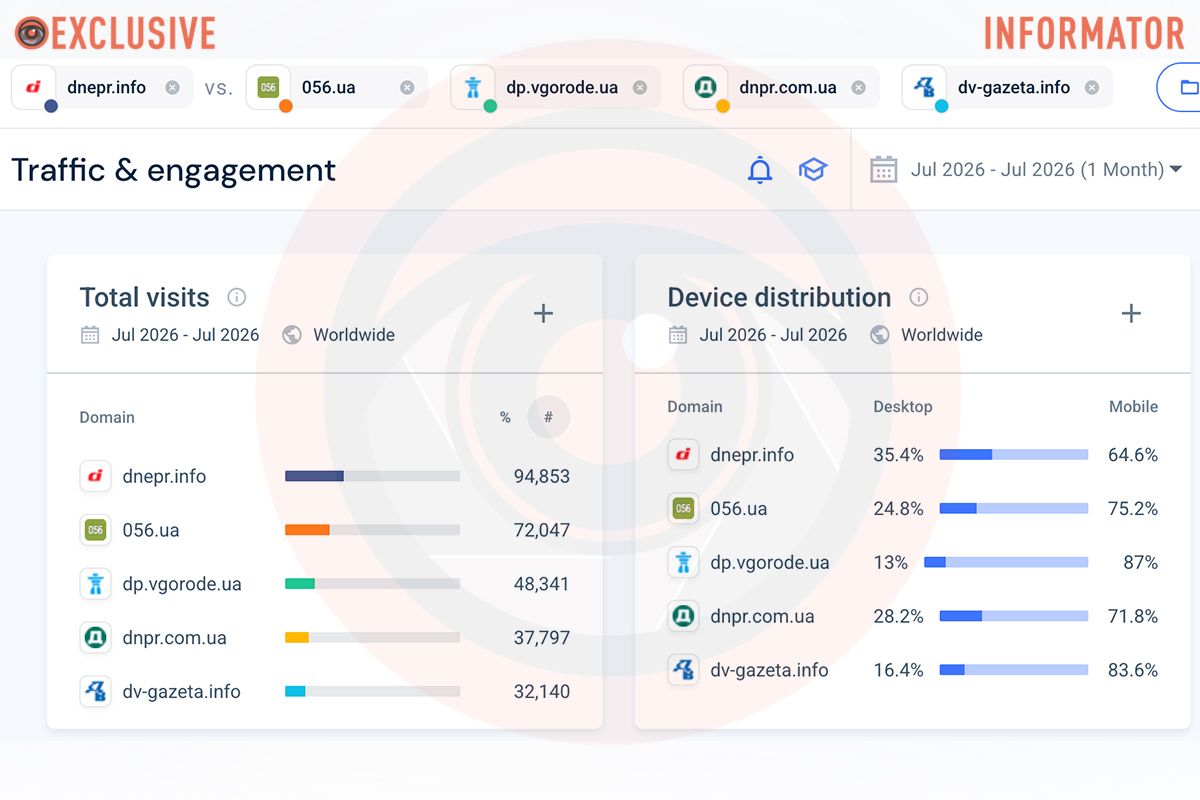Click the 72,047 visits value
This screenshot has width=1200, height=800.
[x=542, y=530]
